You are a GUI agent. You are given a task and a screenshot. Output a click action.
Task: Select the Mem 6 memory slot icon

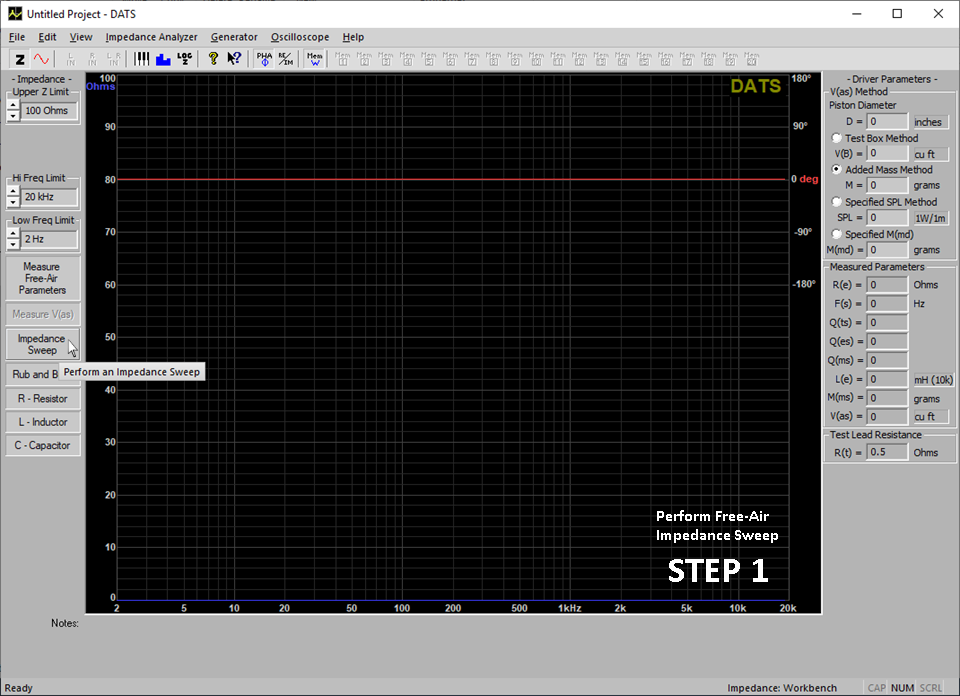coord(450,59)
